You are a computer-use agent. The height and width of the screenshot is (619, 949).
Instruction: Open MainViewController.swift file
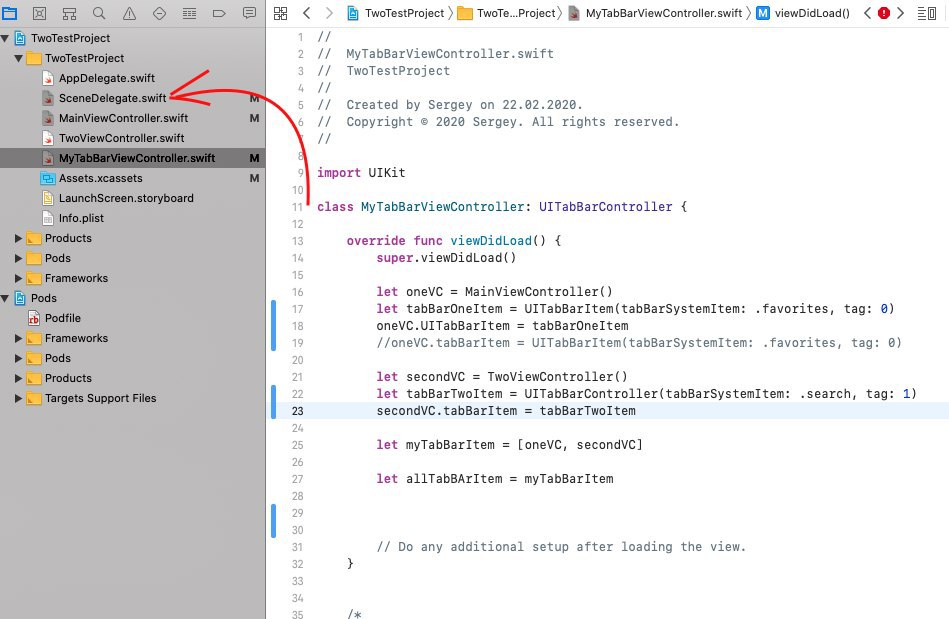123,118
